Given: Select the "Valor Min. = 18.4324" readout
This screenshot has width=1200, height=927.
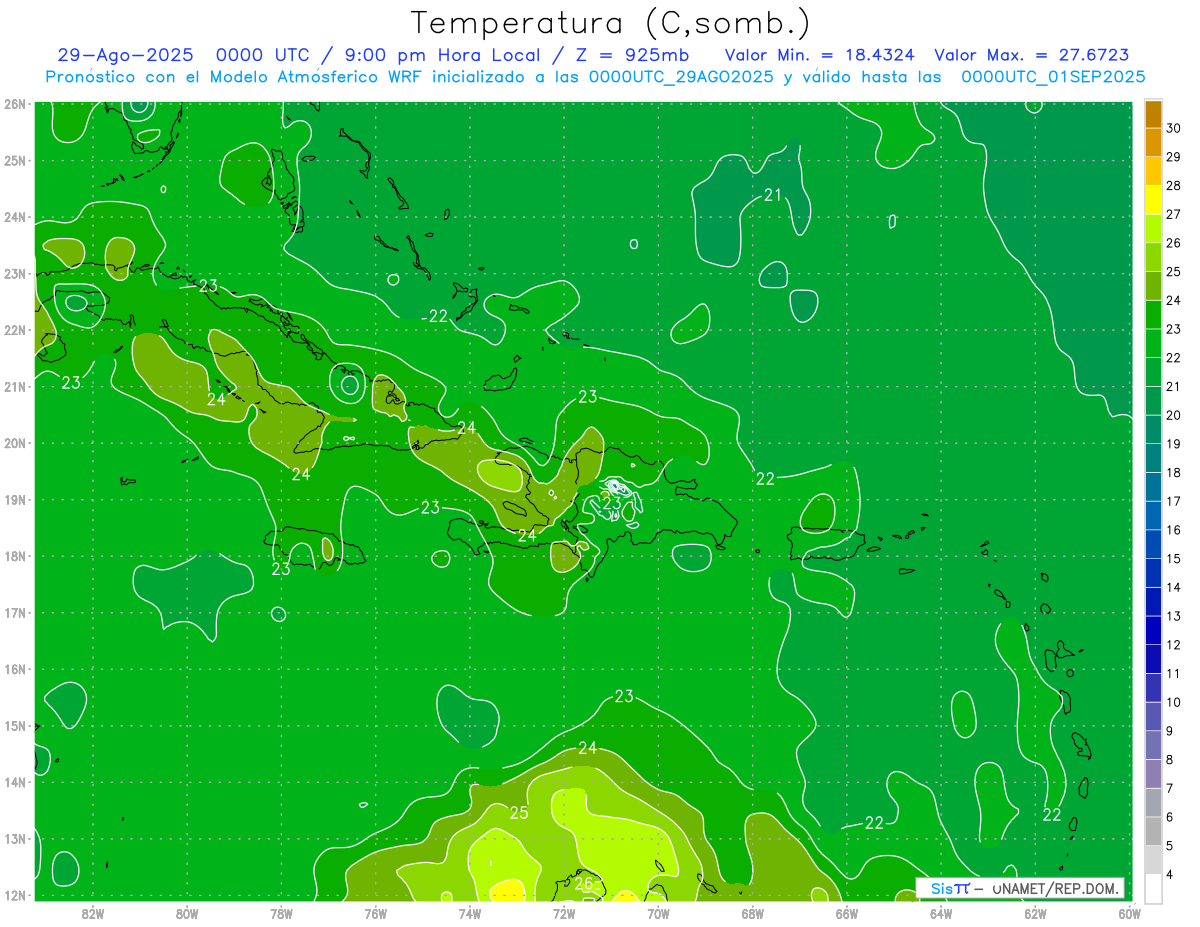Looking at the screenshot, I should pyautogui.click(x=820, y=55).
